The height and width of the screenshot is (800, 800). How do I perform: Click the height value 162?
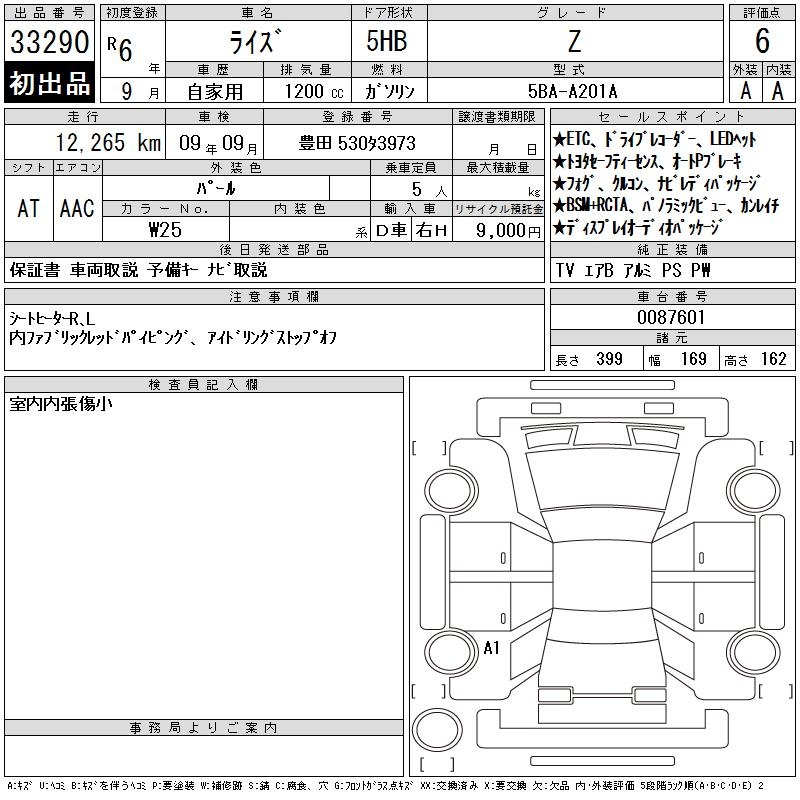click(x=773, y=359)
